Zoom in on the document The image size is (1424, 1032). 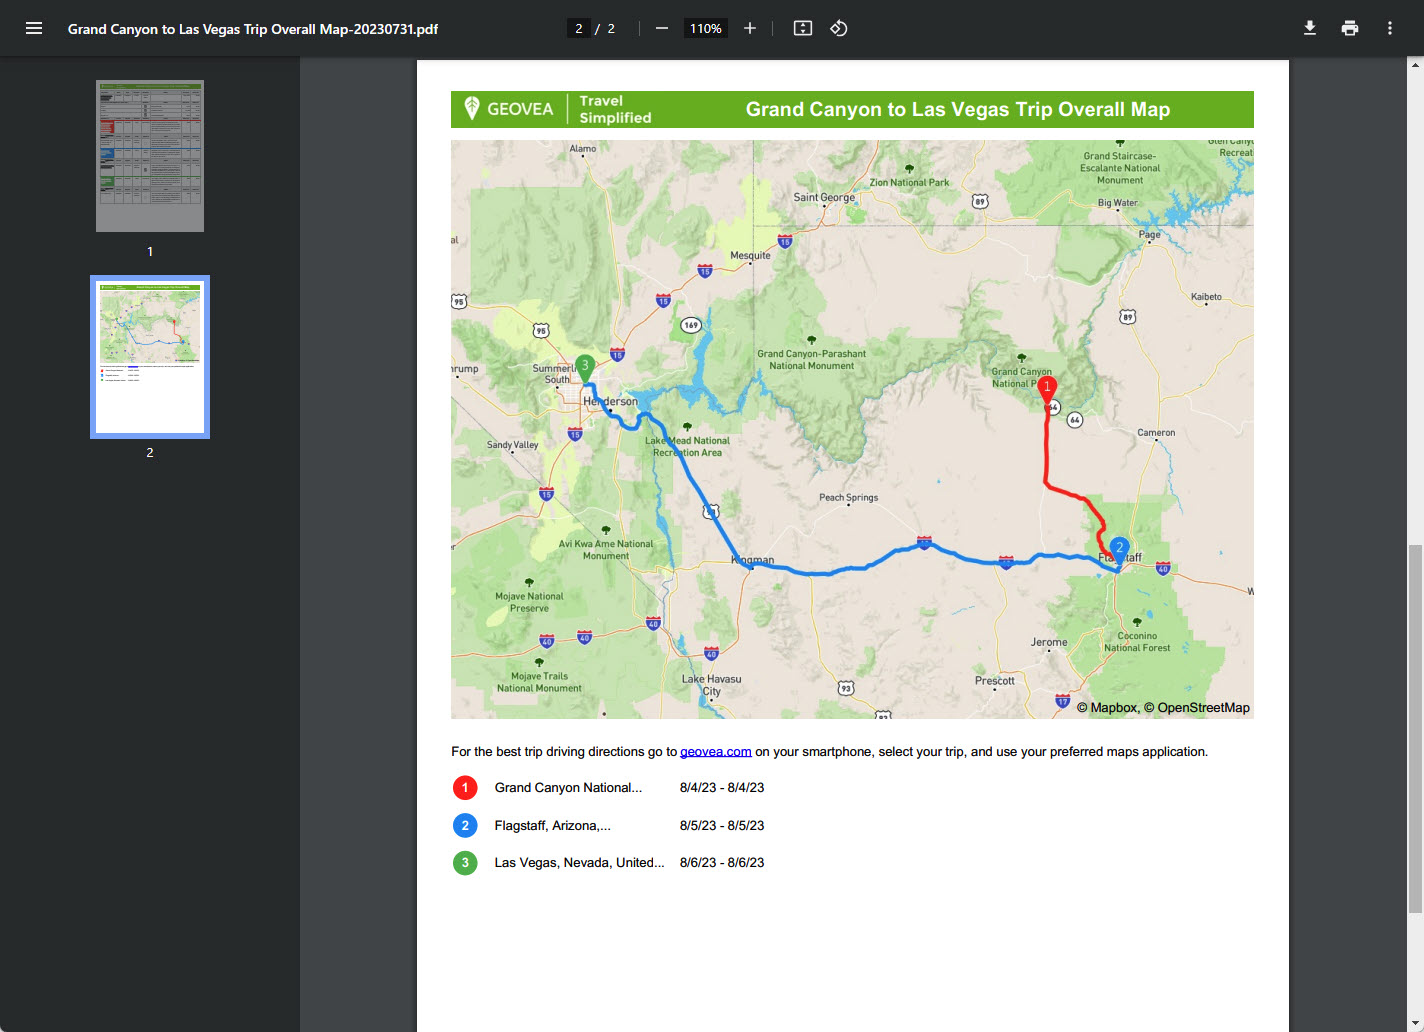[749, 28]
